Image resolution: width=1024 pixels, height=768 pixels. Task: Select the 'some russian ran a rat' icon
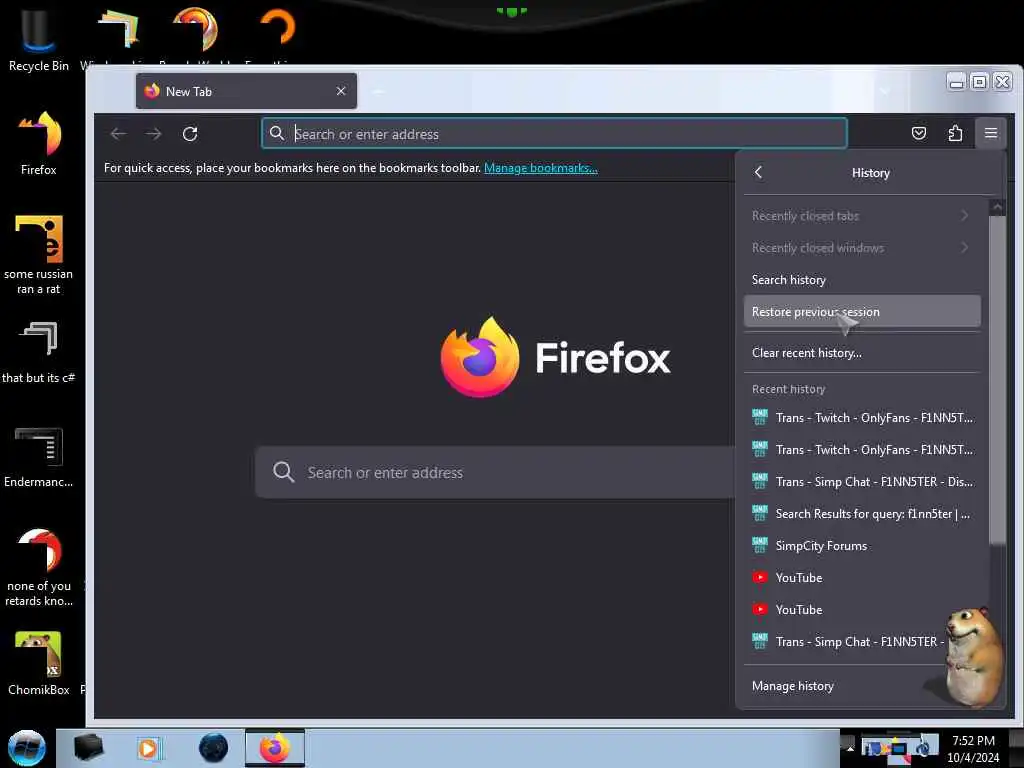tap(39, 255)
